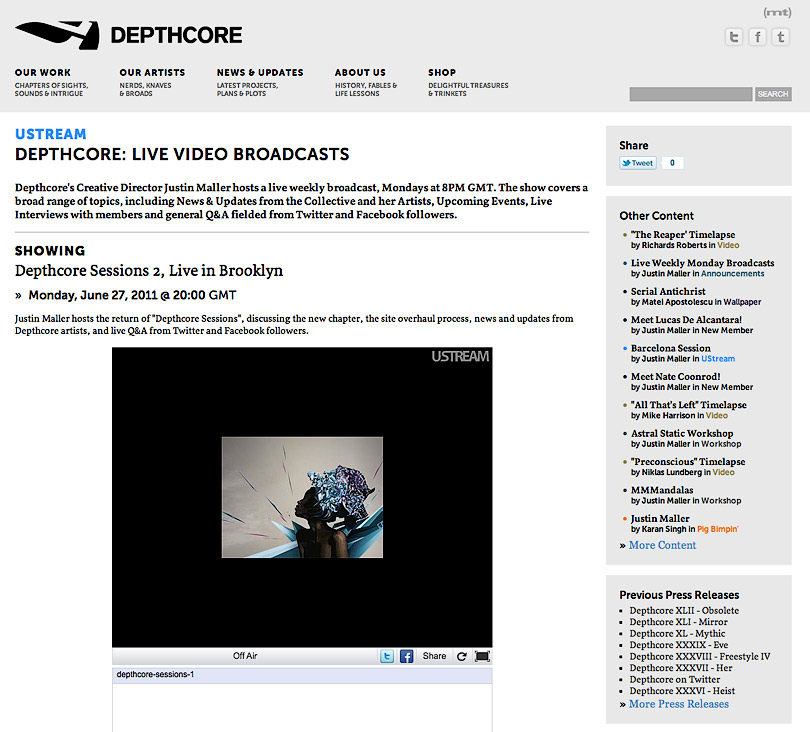810x732 pixels.
Task: Share video via player Twitter icon
Action: 386,656
